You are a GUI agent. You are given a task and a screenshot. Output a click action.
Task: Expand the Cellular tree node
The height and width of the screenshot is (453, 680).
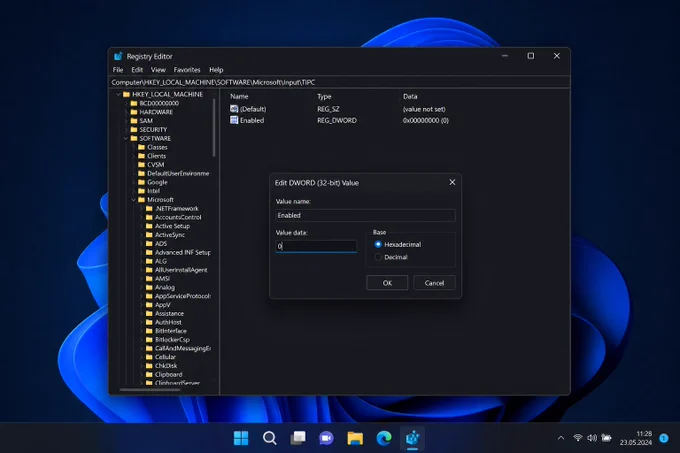pyautogui.click(x=142, y=357)
